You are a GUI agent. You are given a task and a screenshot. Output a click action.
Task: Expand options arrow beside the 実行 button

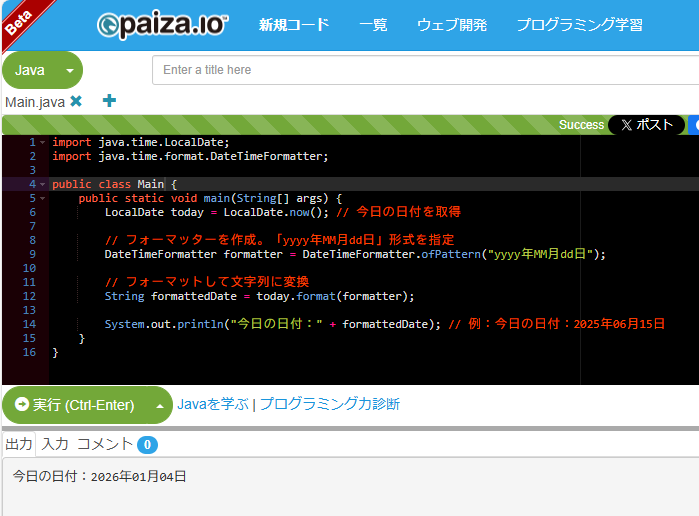[159, 405]
